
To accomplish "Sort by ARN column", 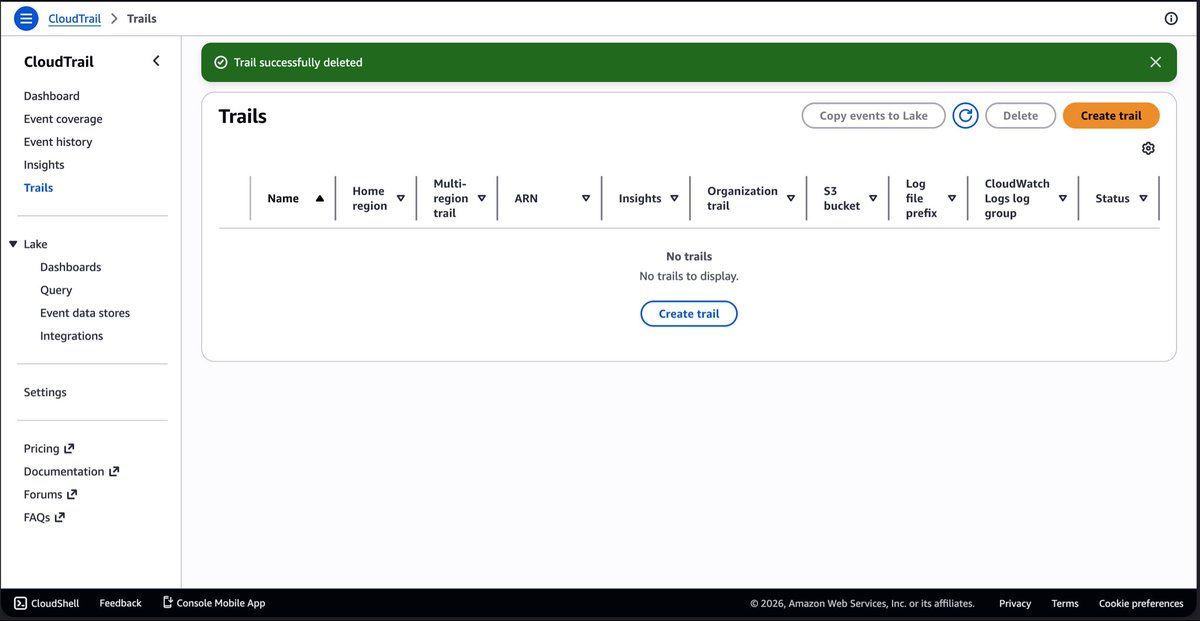I will [x=550, y=198].
